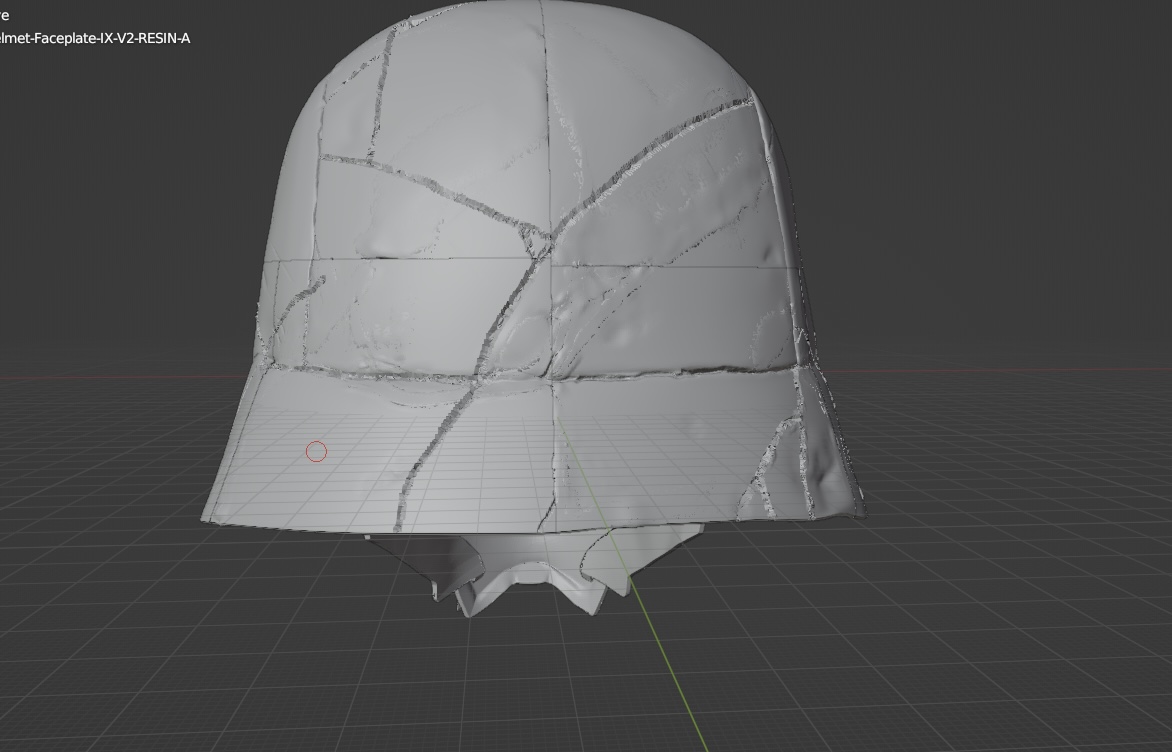This screenshot has width=1172, height=752.
Task: Click the red 3D cursor circle
Action: [316, 451]
